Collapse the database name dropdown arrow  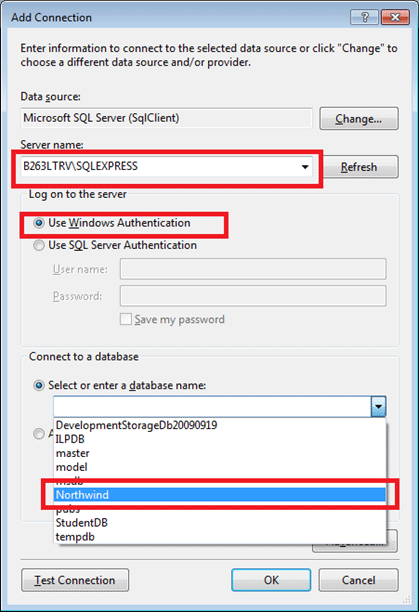point(378,406)
